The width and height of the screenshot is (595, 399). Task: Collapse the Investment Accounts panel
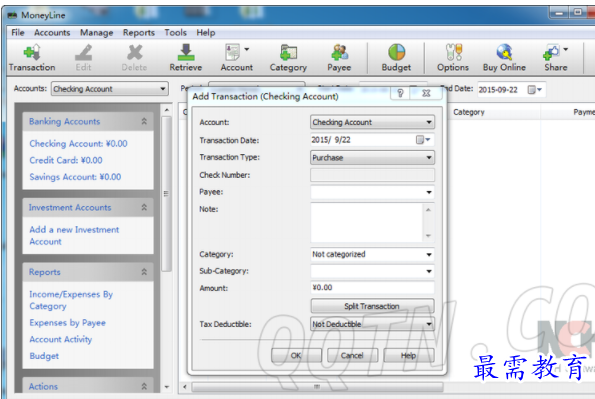(144, 208)
